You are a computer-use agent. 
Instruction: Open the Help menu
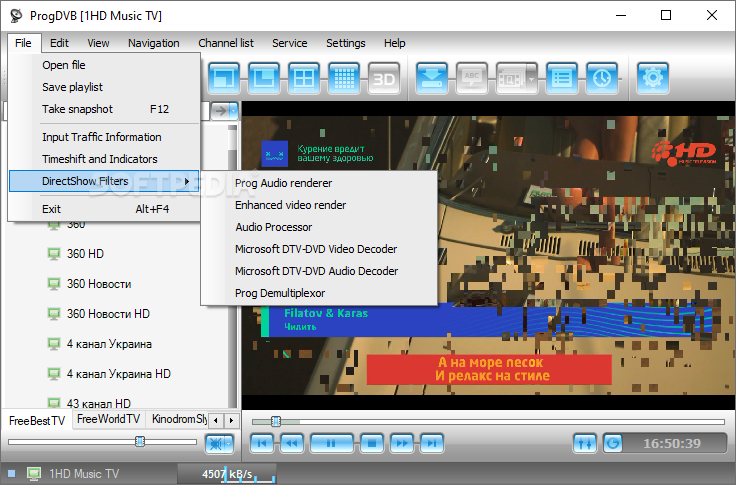pos(394,43)
